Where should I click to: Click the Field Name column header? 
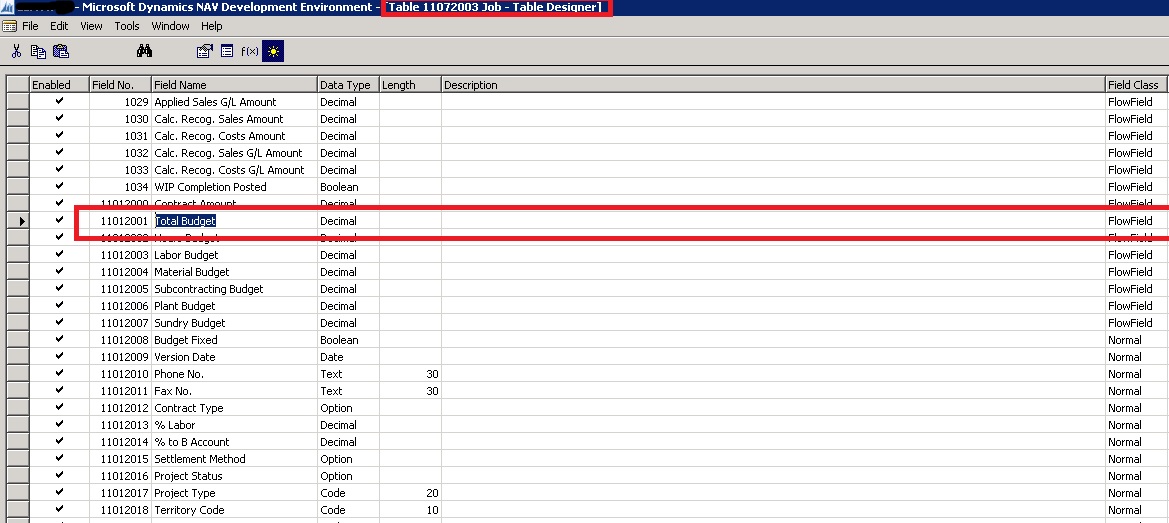coord(235,85)
